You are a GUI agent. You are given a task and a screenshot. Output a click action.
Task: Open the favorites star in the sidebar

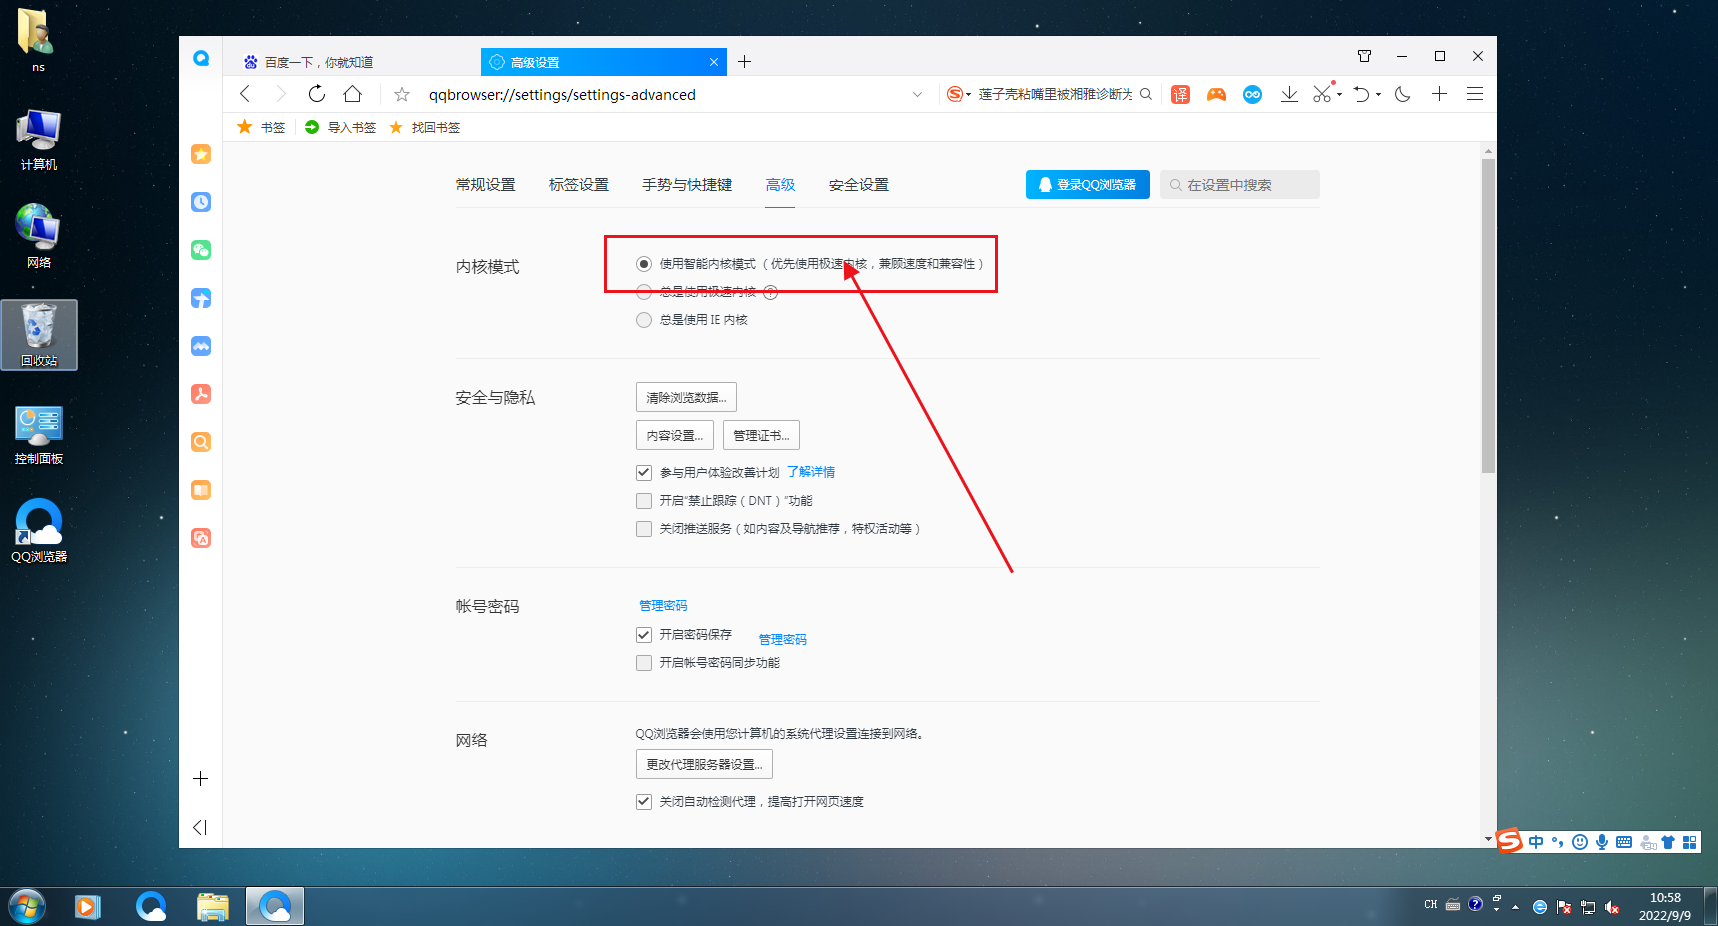(x=201, y=154)
